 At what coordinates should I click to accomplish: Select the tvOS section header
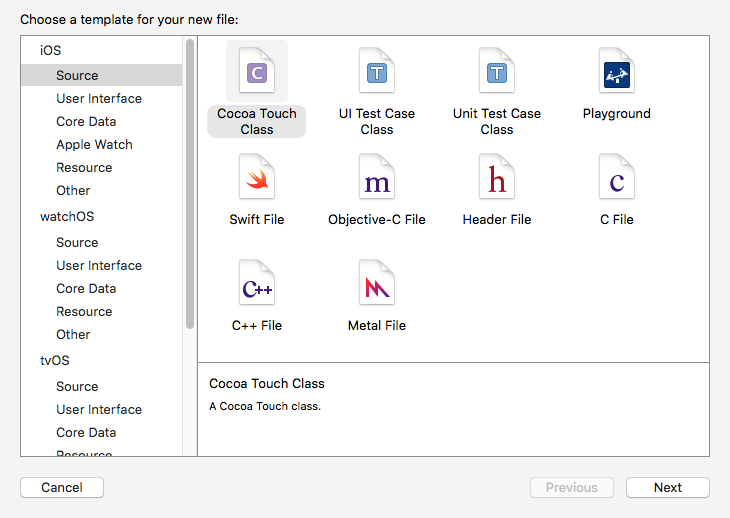pyautogui.click(x=55, y=360)
